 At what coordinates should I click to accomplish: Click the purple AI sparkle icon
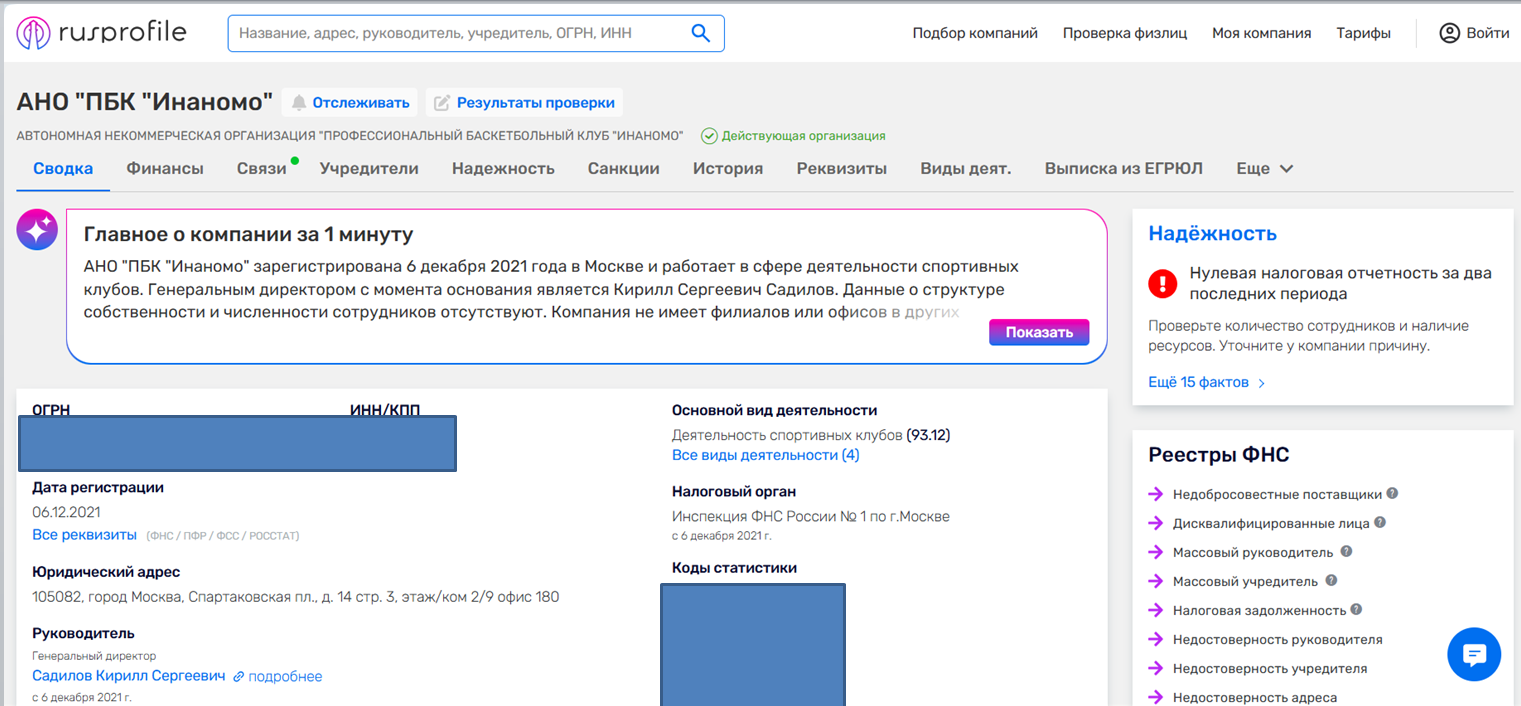37,230
